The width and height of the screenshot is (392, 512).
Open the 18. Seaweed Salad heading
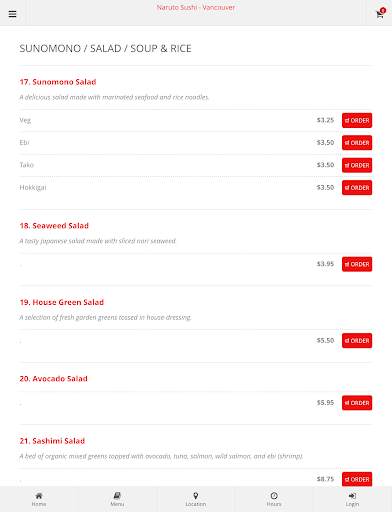54,226
